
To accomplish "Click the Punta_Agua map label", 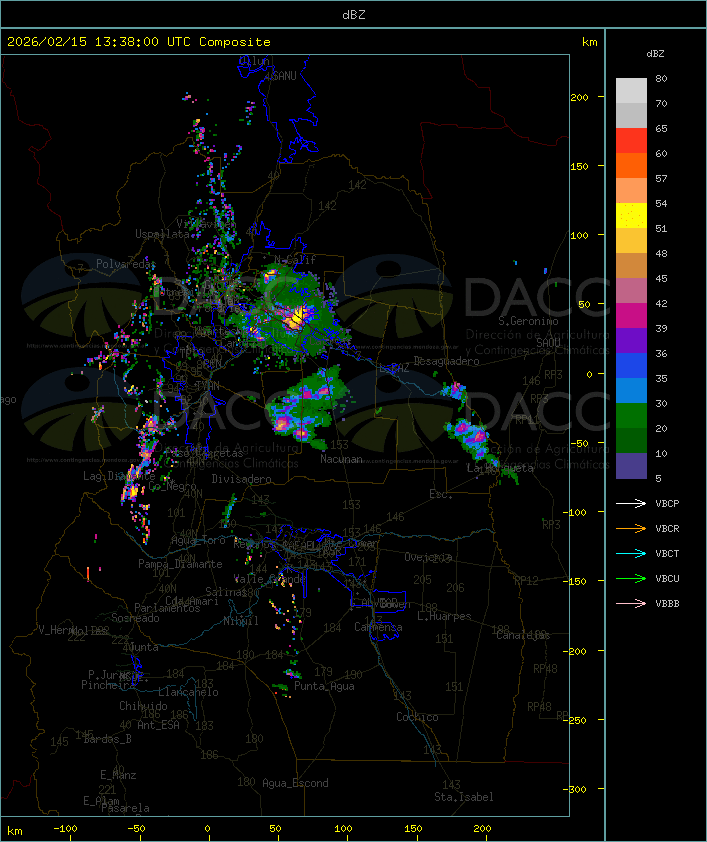I will point(324,686).
